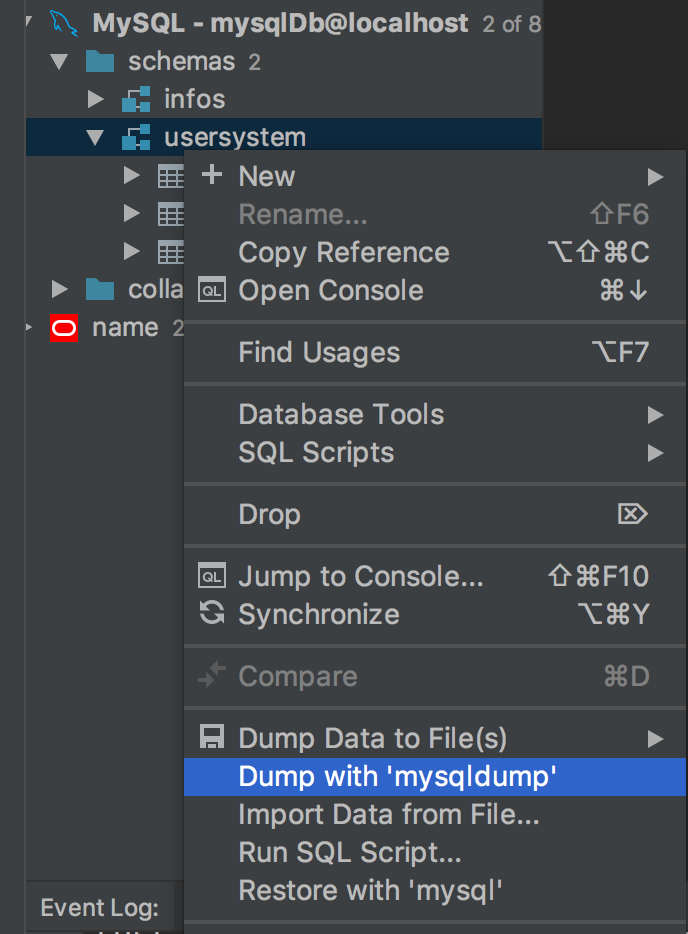This screenshot has height=934, width=688.
Task: Choose Copy Reference from context menu
Action: (x=435, y=253)
